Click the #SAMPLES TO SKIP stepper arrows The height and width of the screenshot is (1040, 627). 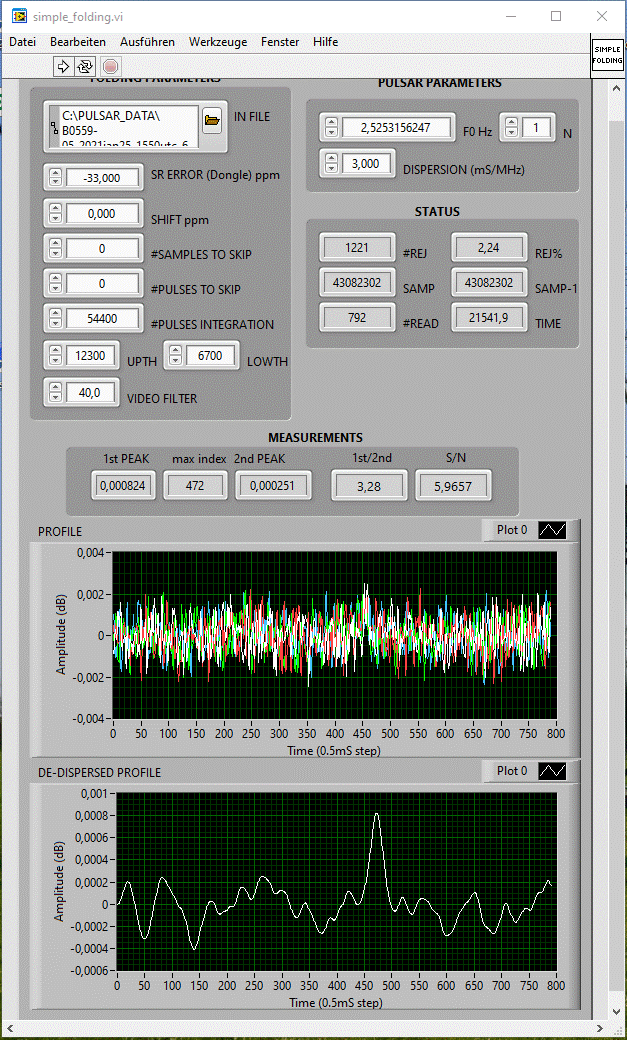click(x=56, y=249)
